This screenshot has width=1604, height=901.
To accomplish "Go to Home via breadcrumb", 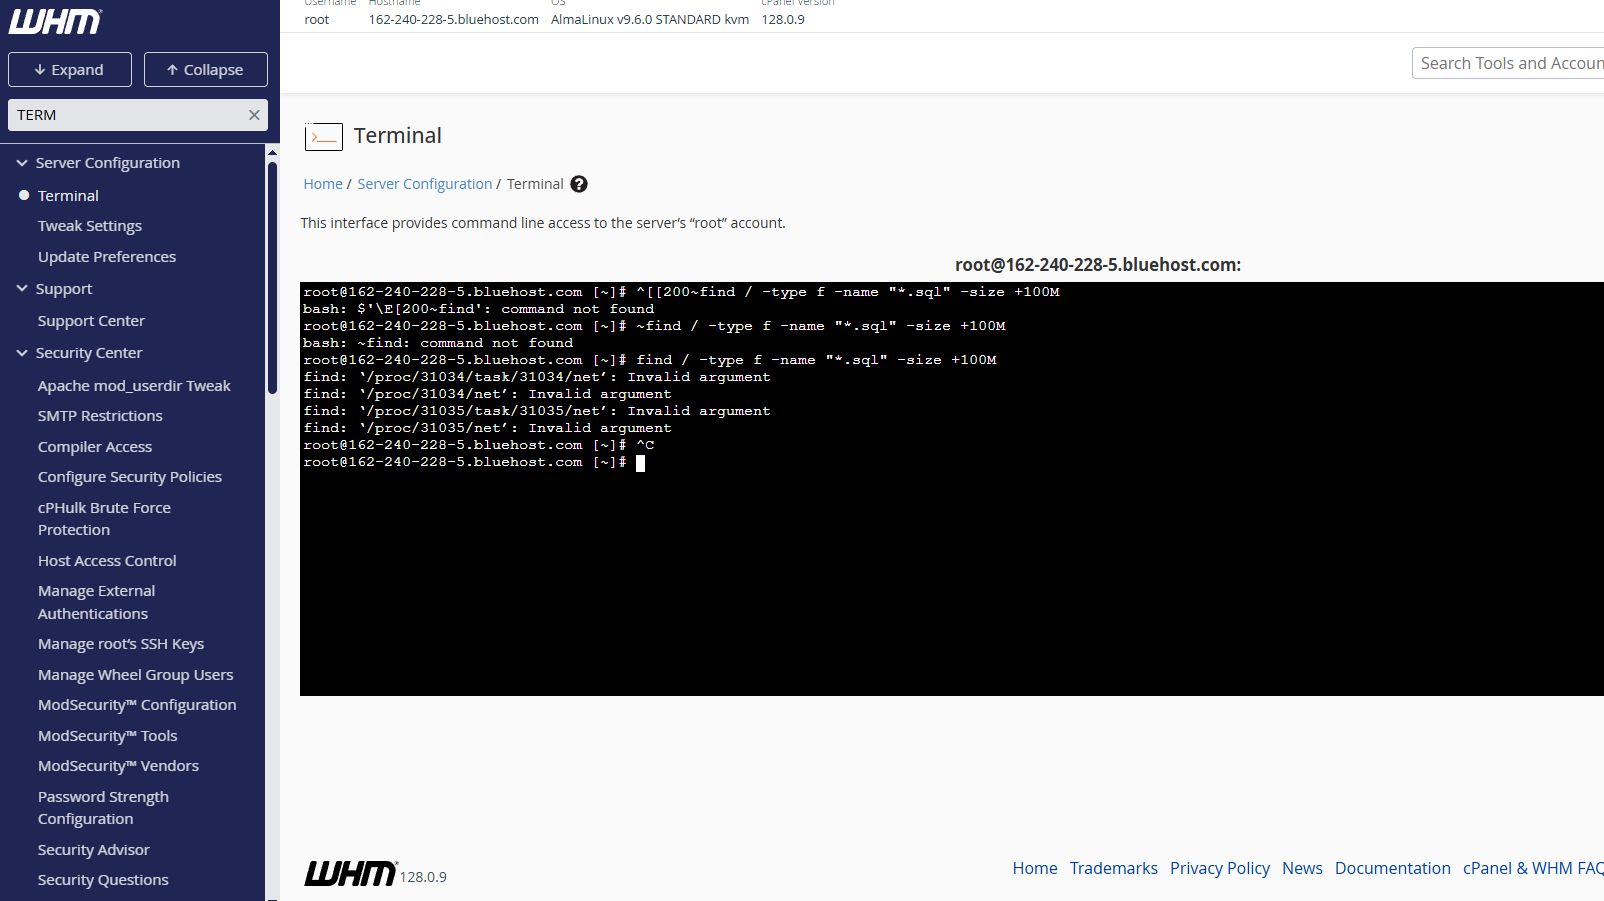I will point(323,184).
